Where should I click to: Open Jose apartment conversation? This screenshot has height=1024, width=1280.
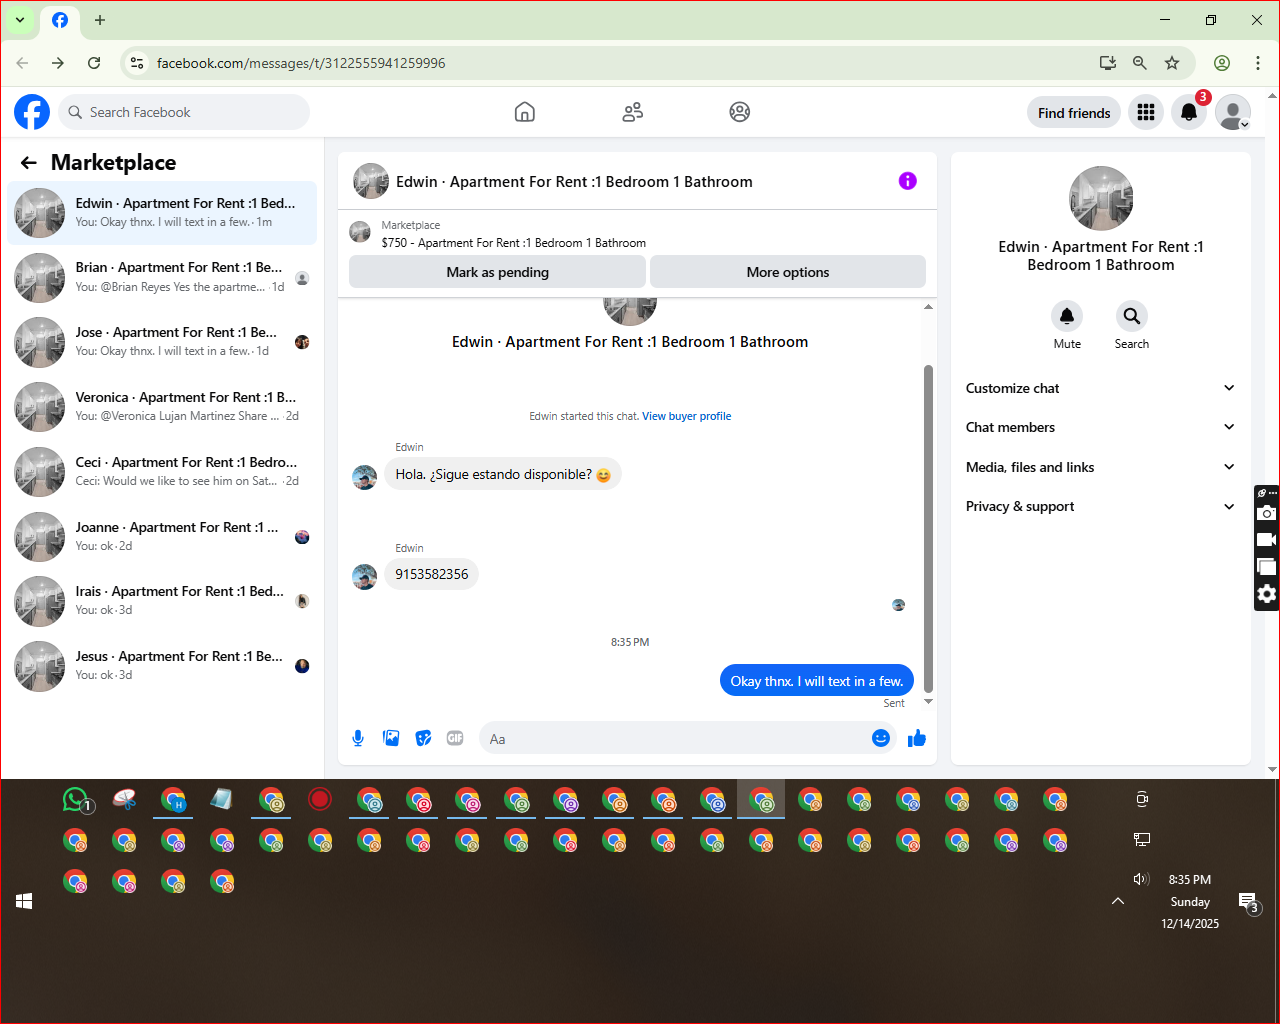162,342
